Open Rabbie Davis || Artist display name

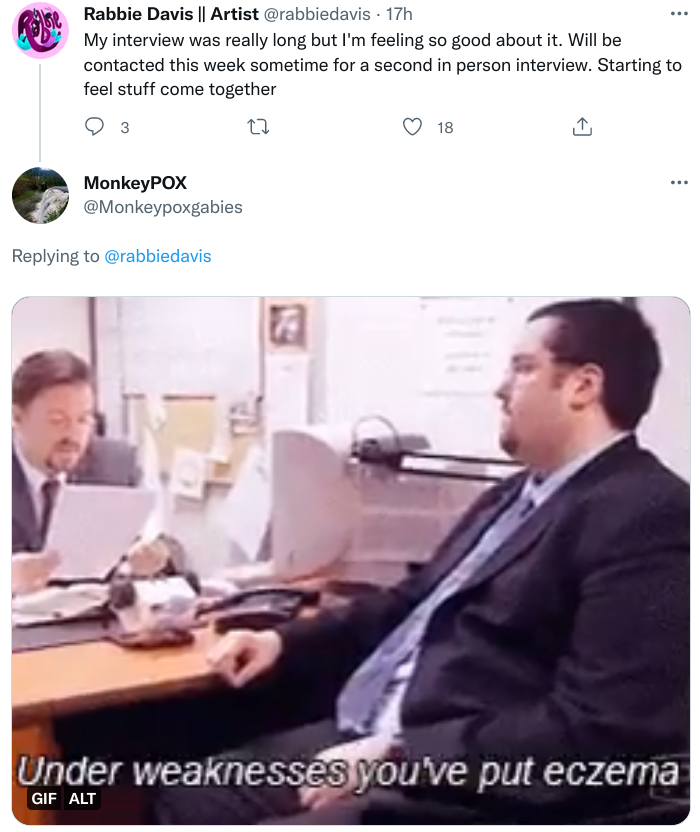(x=171, y=14)
